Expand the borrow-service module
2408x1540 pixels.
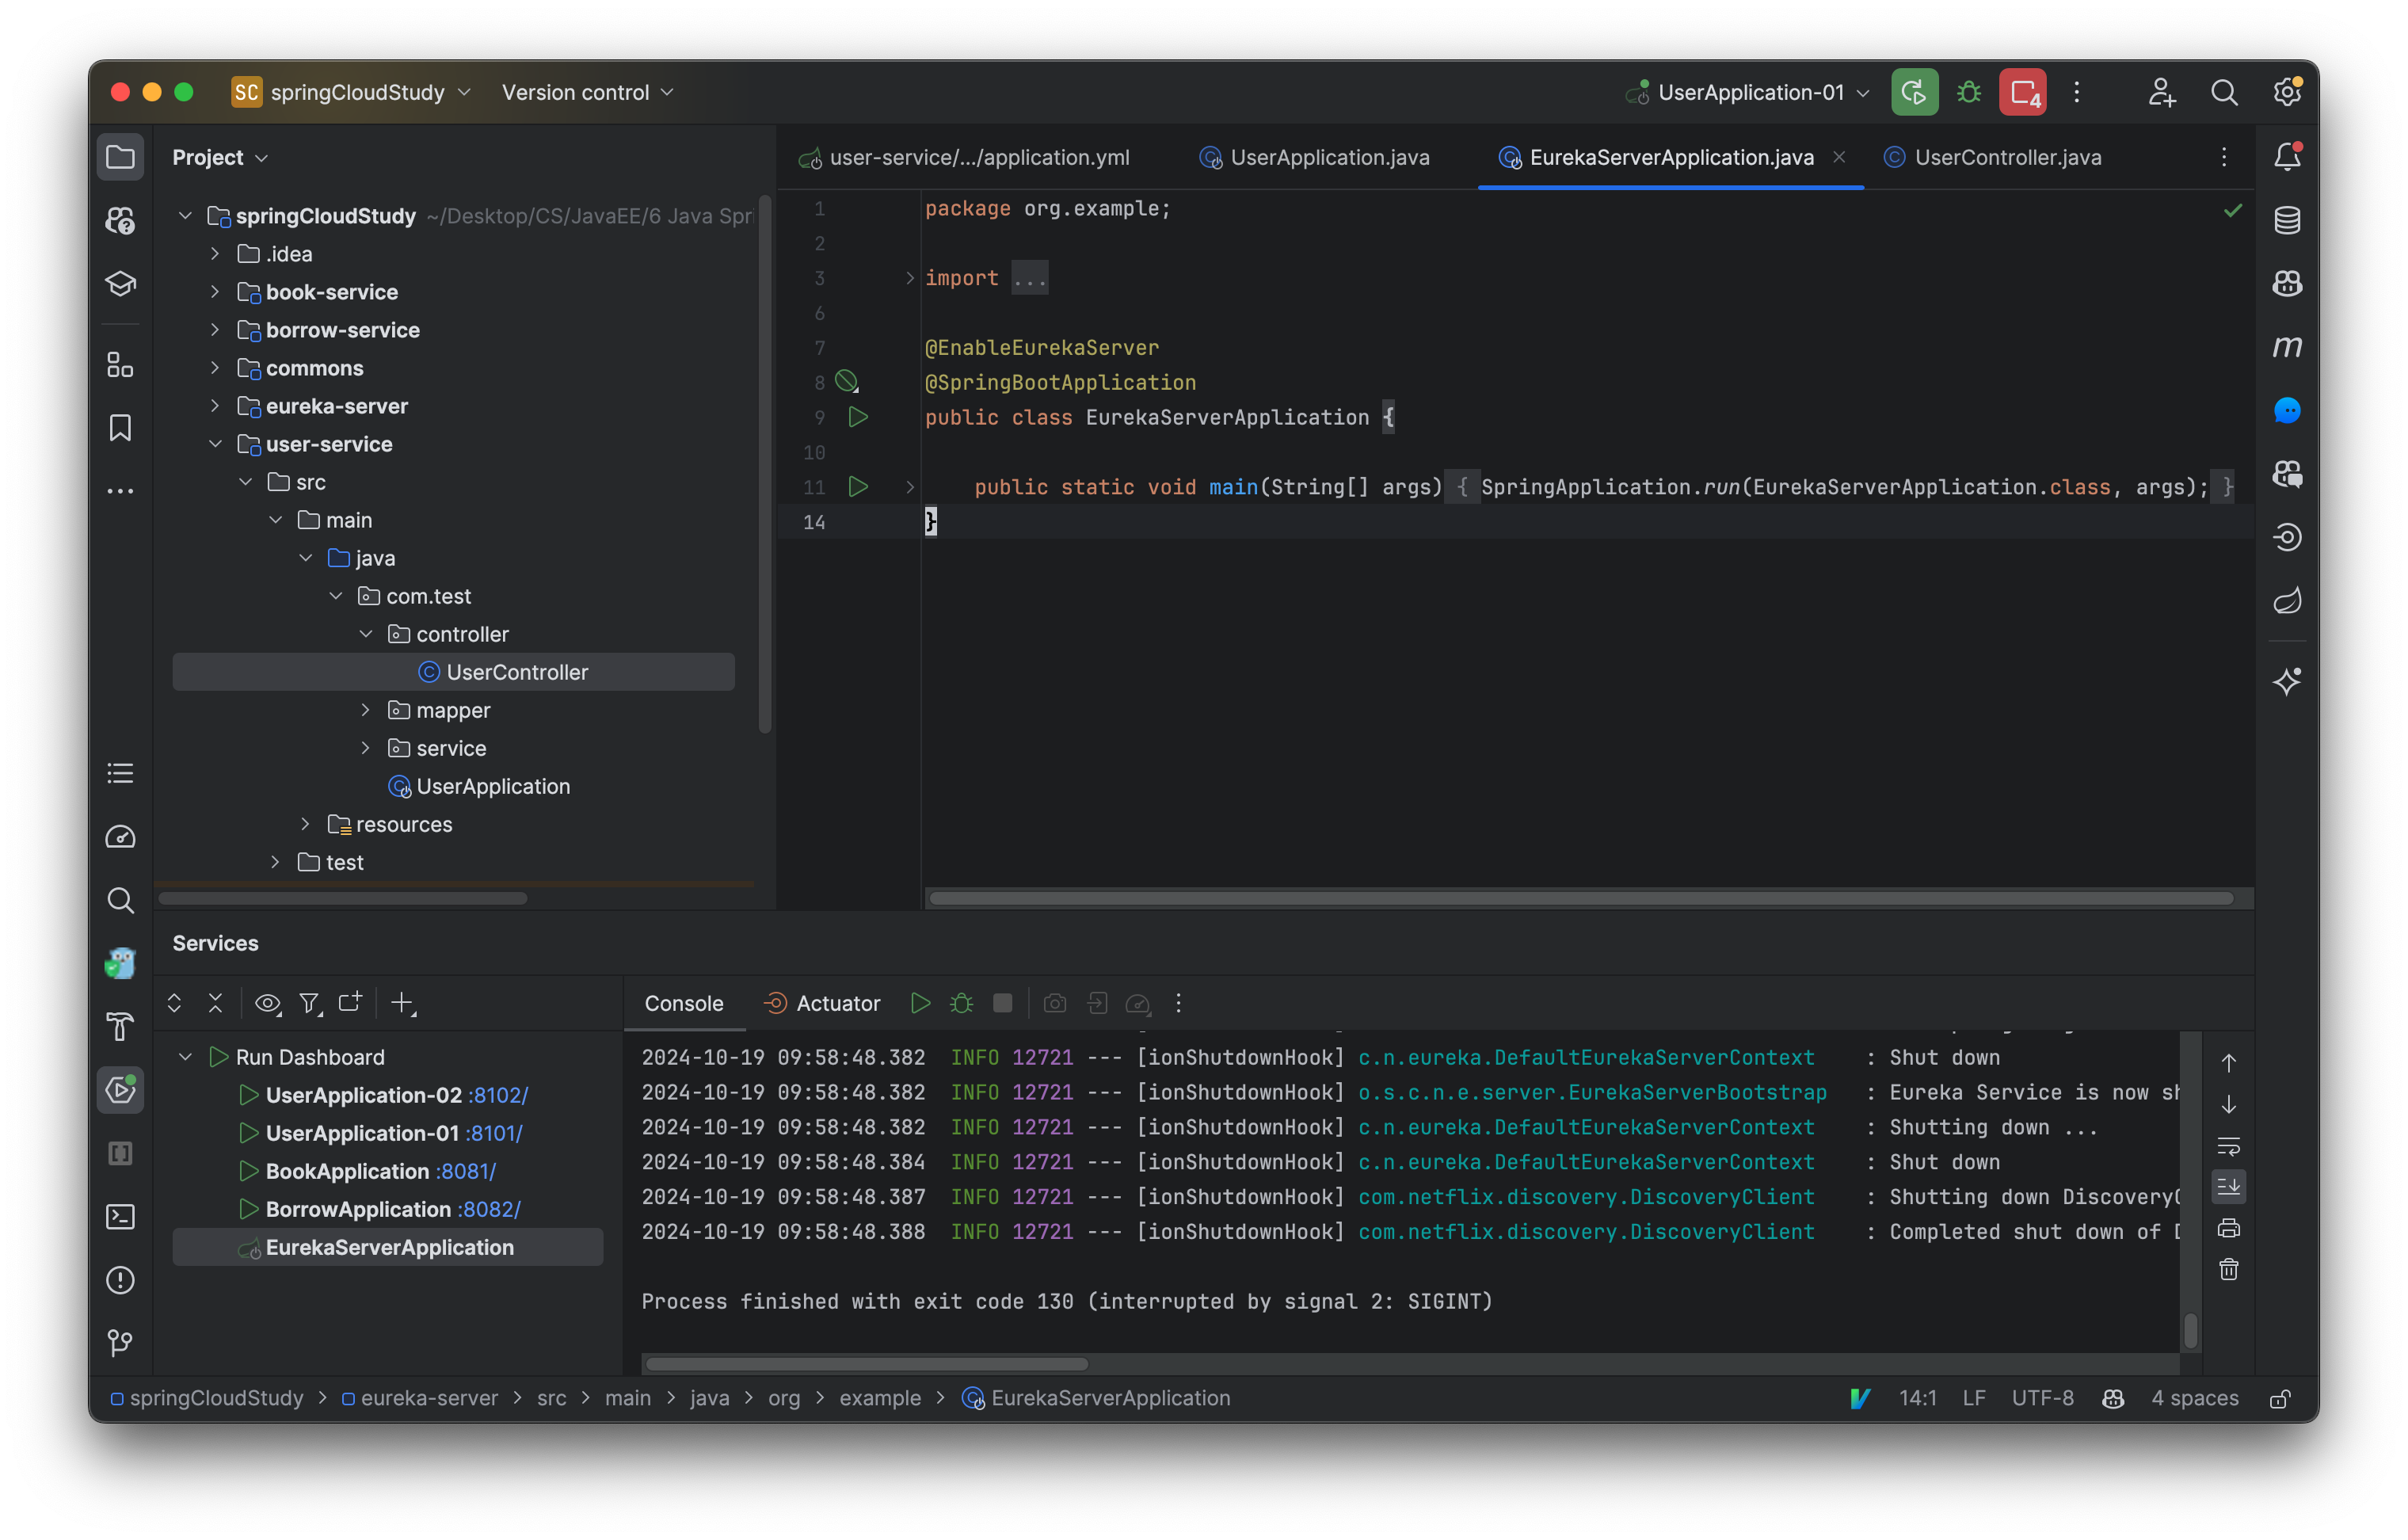(x=215, y=330)
